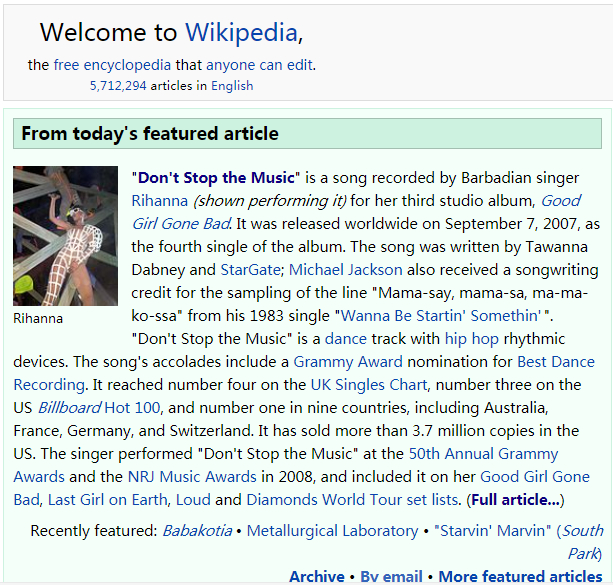Viewport: 613px width, 585px height.
Task: Click 'Wanna Be Startin' Somethin'' link
Action: (x=441, y=316)
